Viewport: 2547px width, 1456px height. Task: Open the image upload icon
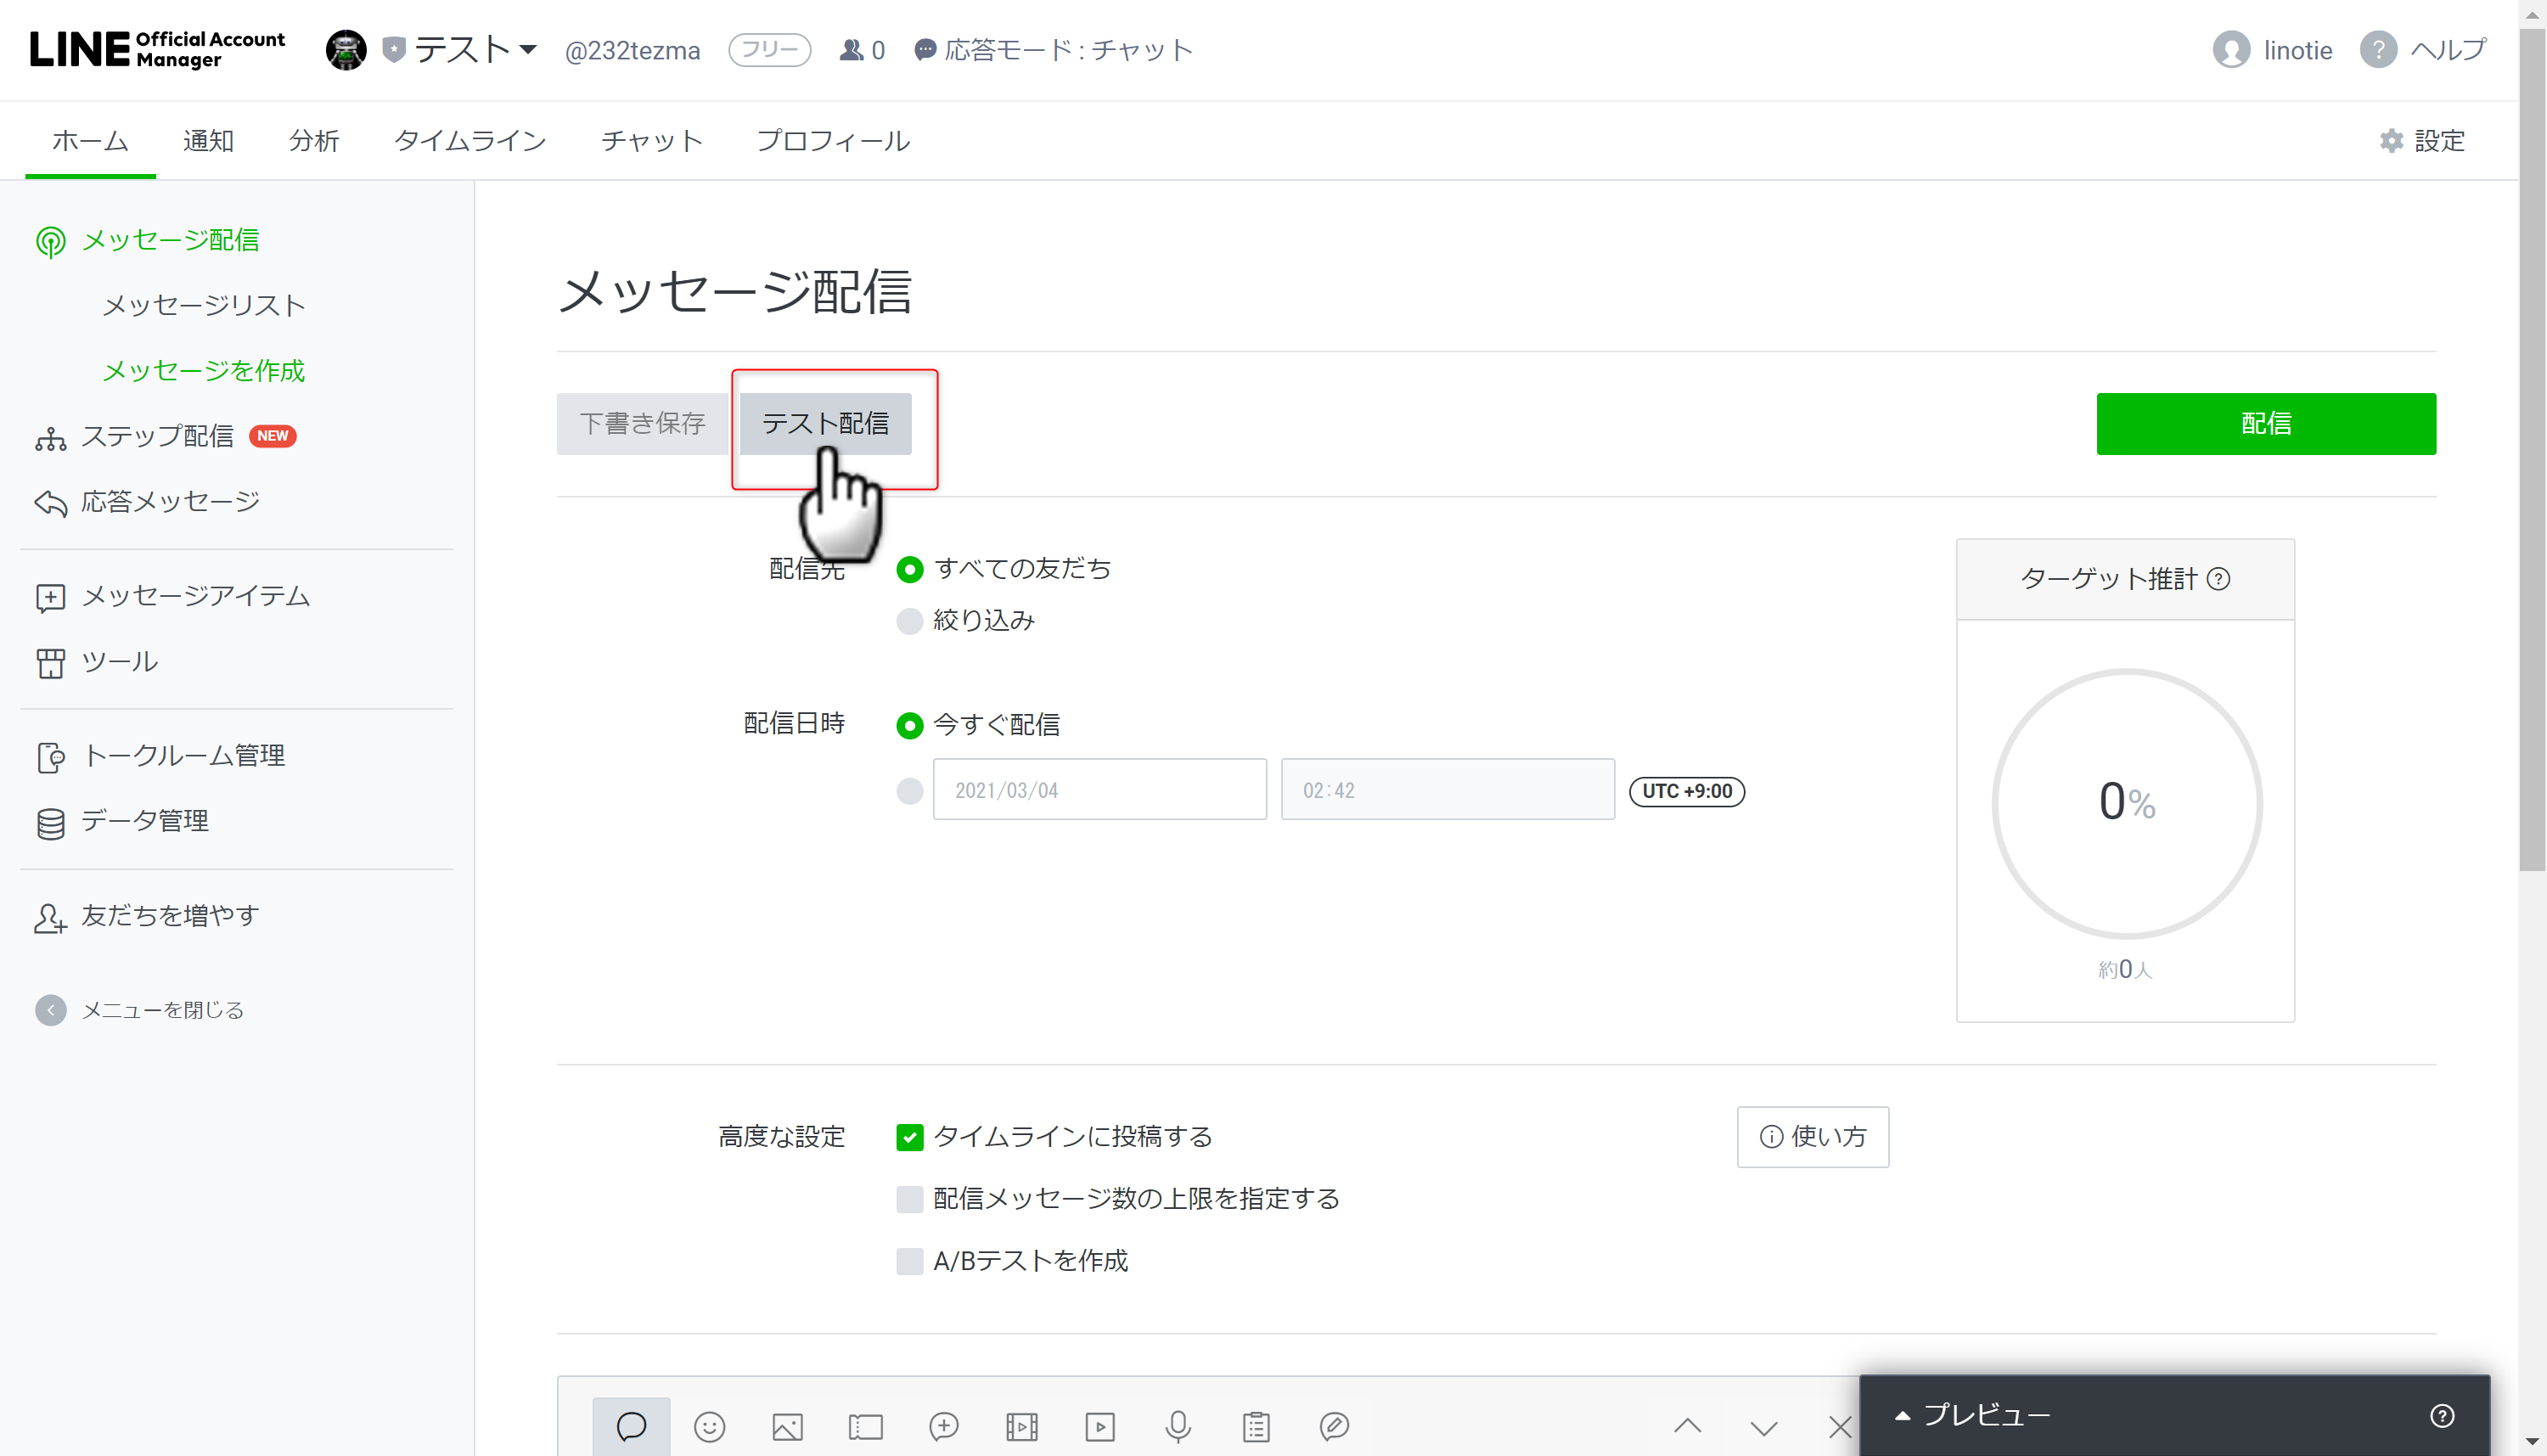coord(787,1427)
